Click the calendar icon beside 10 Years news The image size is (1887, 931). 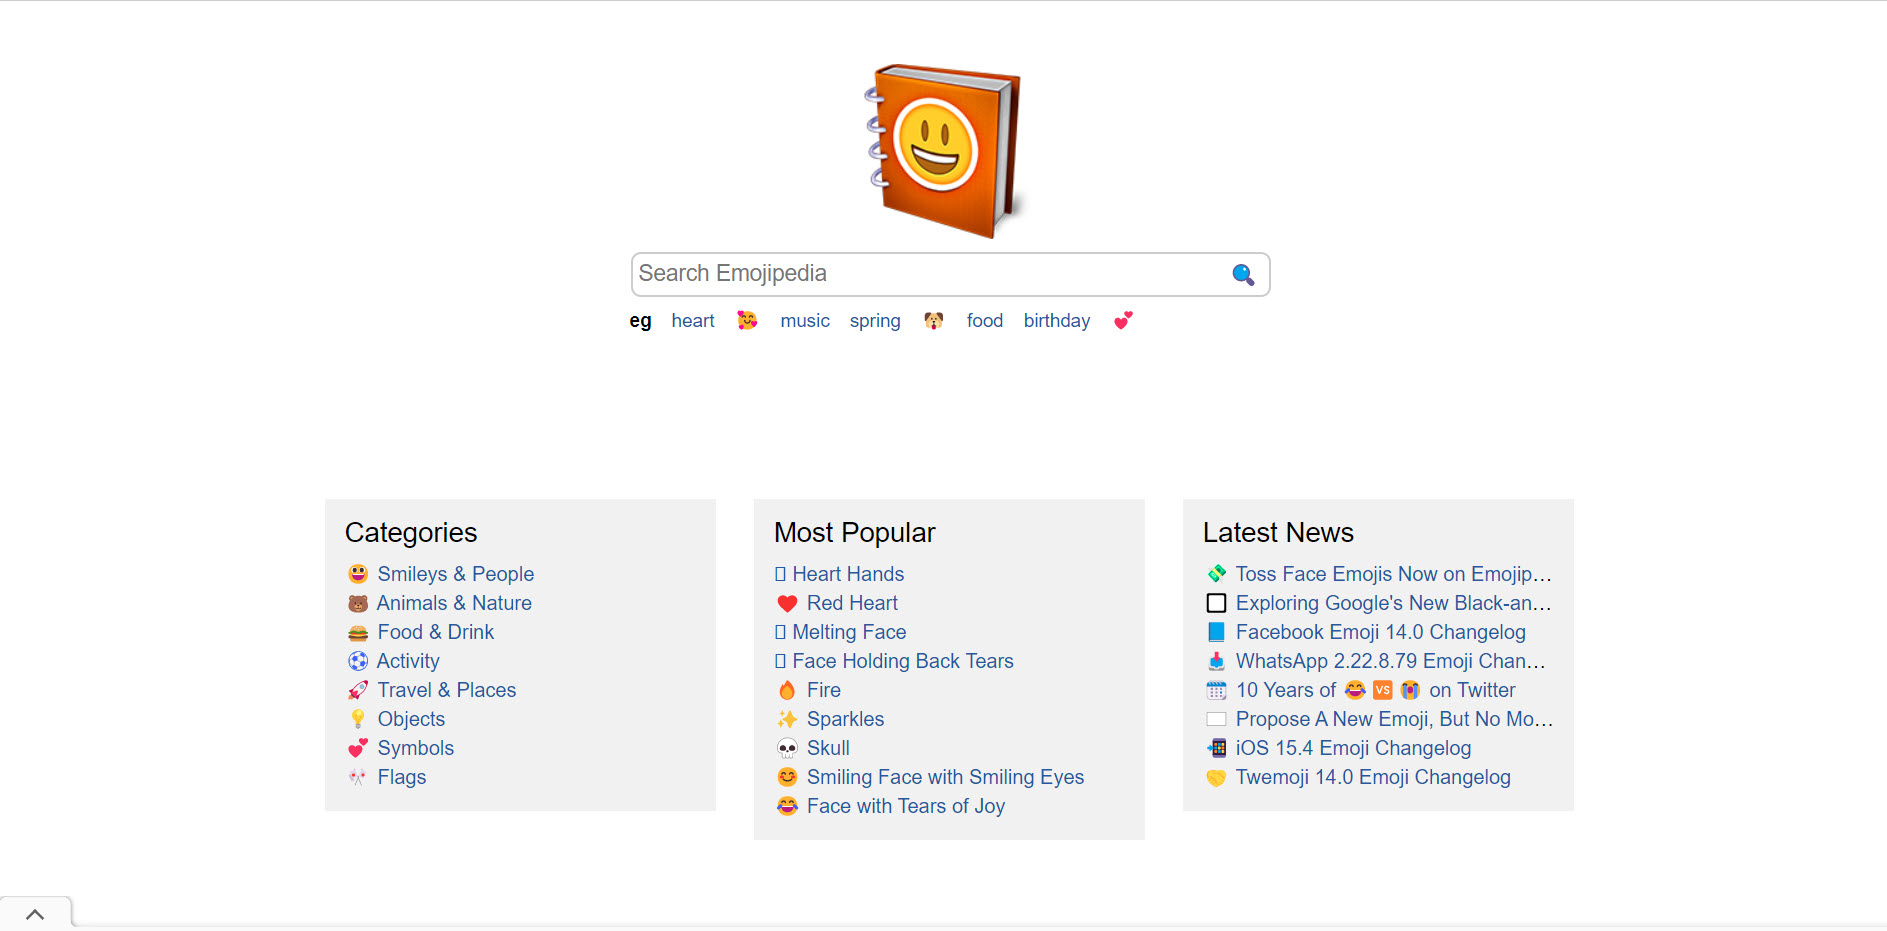click(1216, 690)
